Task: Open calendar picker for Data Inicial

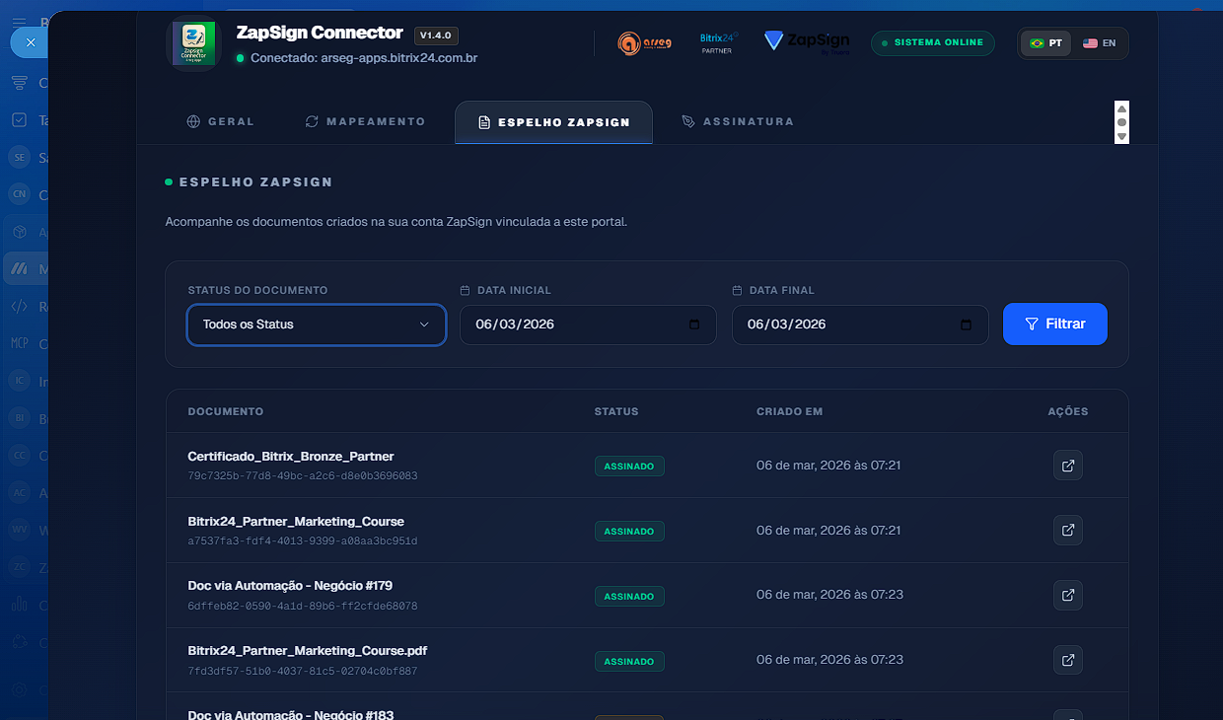Action: click(695, 325)
